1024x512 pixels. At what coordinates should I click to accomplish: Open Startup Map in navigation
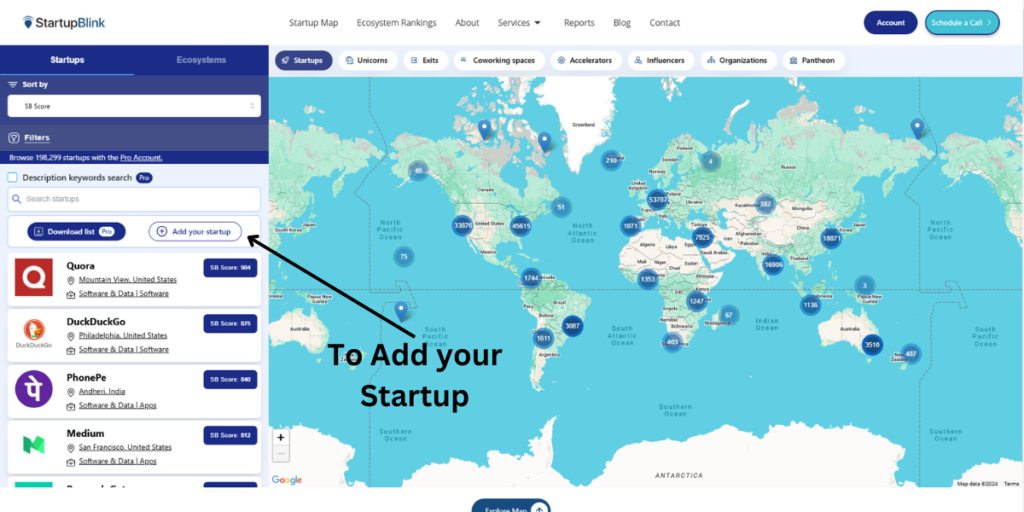313,22
